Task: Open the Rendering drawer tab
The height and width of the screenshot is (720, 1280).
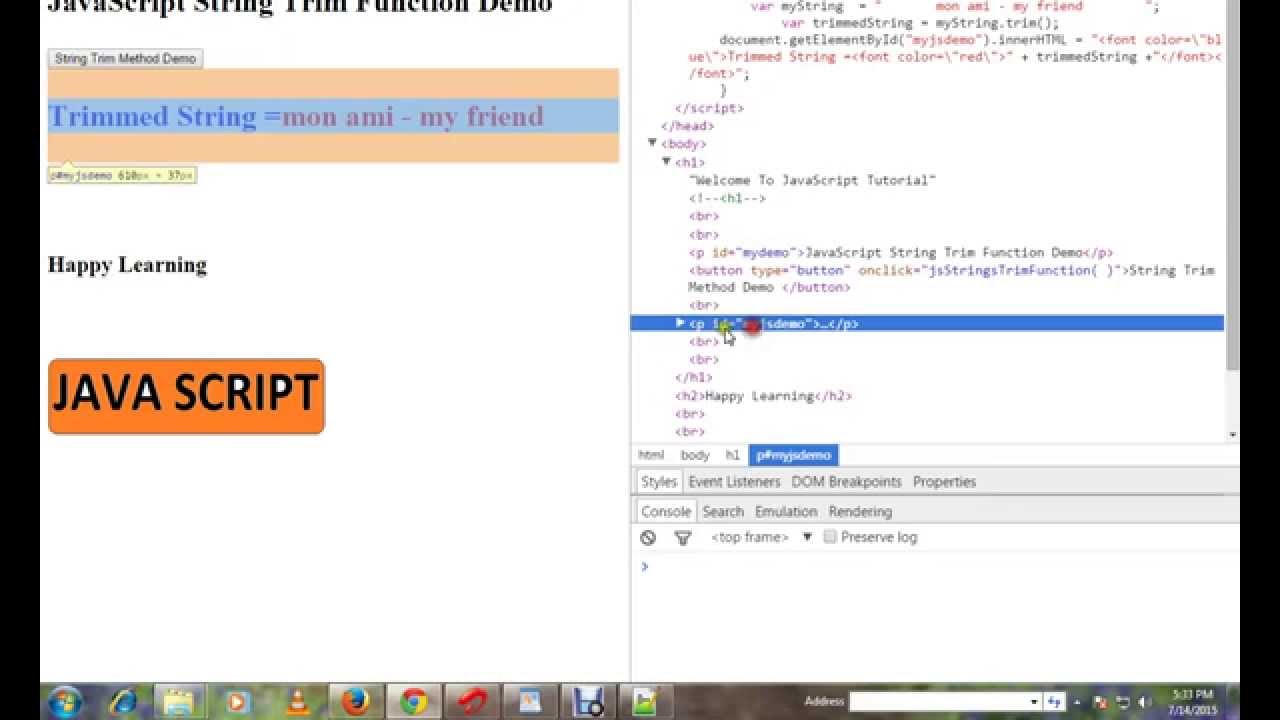Action: 860,511
